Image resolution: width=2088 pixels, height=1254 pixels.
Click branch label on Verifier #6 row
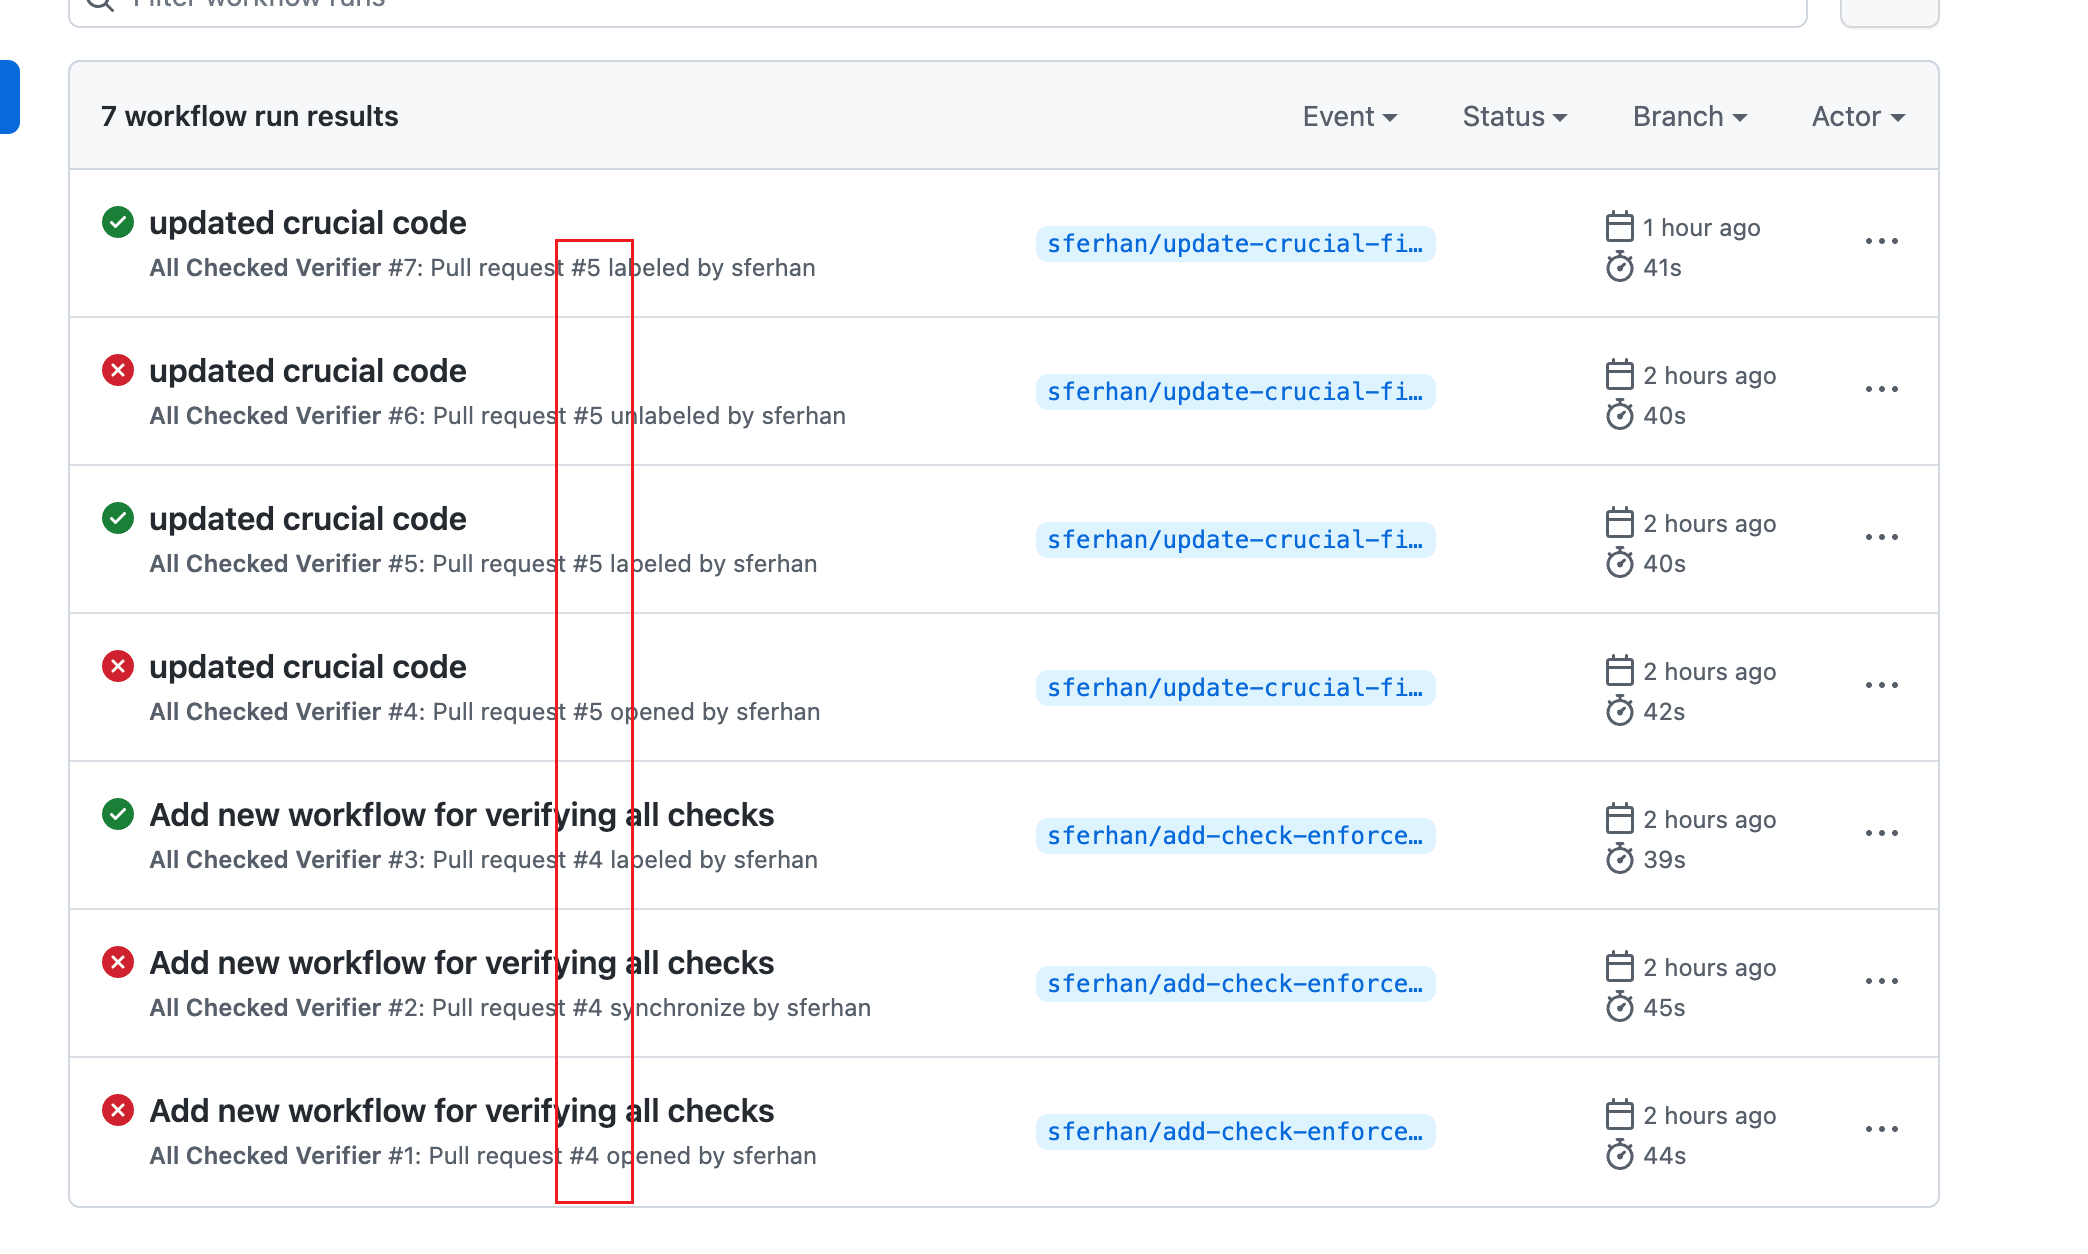(1235, 392)
